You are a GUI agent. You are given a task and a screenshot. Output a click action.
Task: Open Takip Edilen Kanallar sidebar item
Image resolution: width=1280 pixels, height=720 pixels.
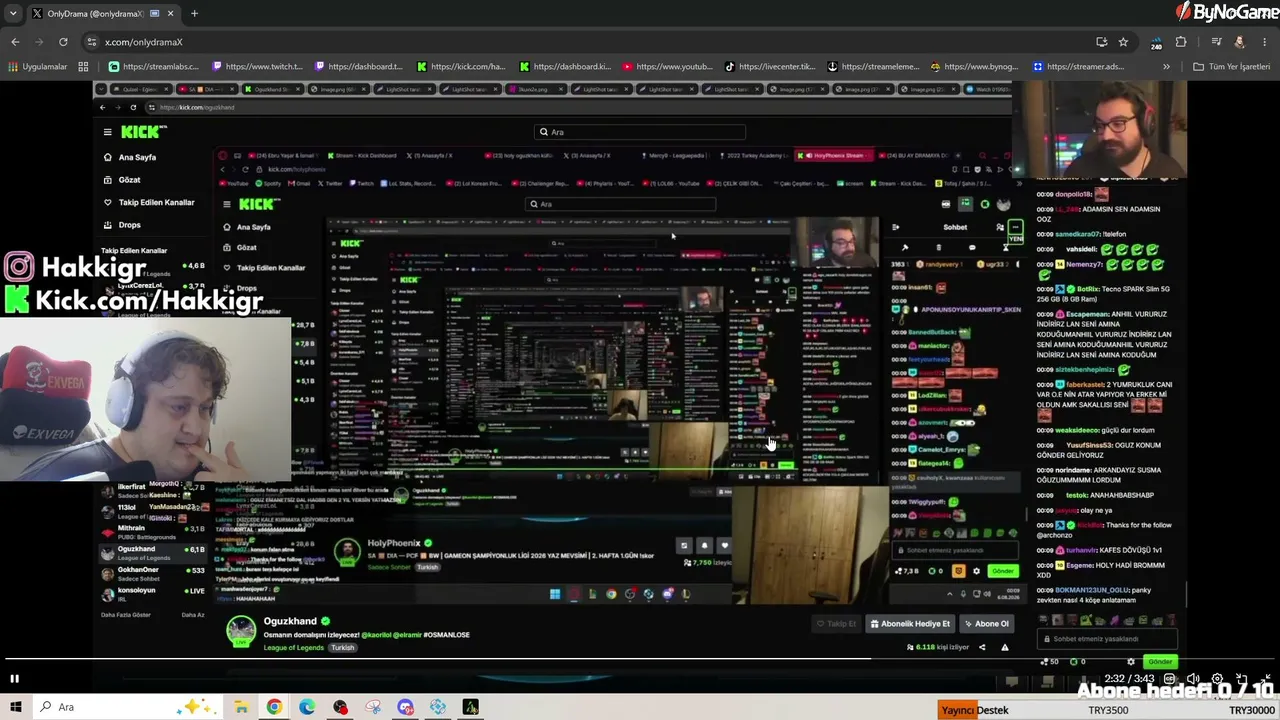pos(149,202)
